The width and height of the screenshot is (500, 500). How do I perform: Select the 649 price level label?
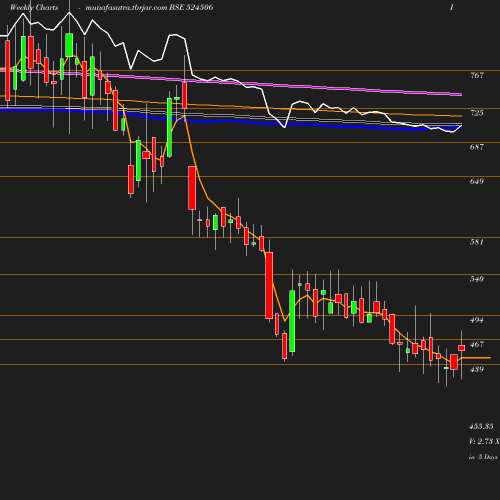click(477, 181)
